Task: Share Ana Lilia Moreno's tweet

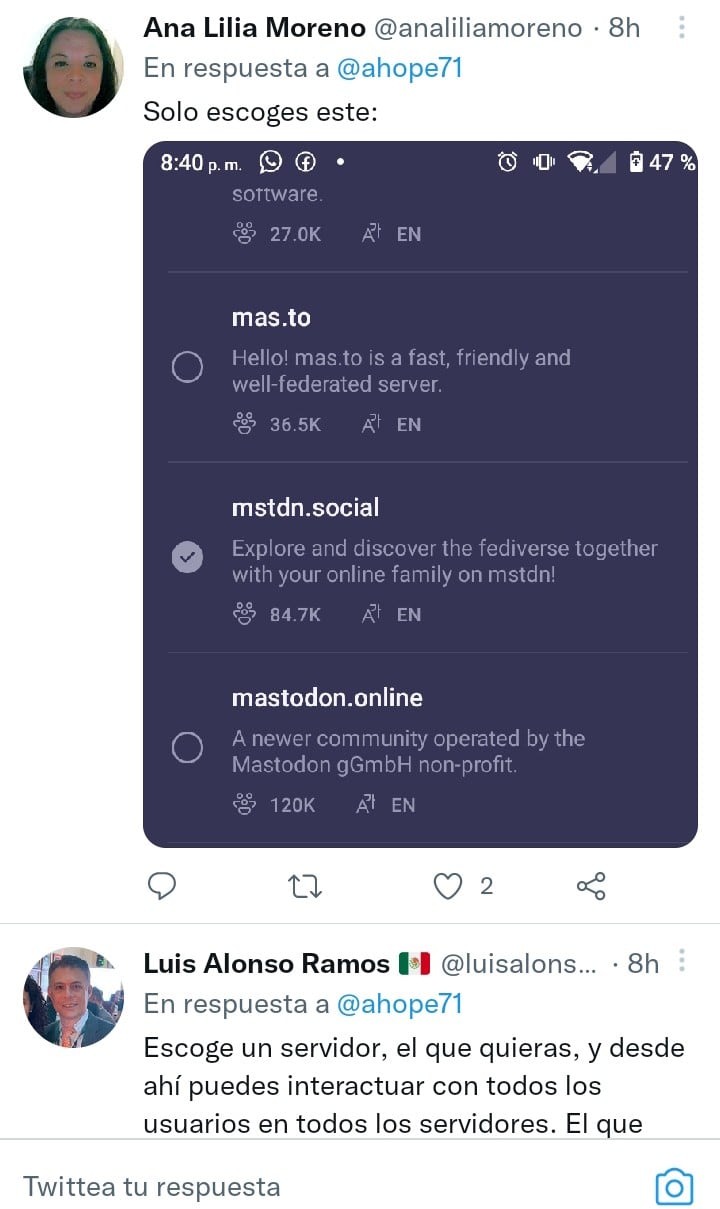Action: (591, 886)
